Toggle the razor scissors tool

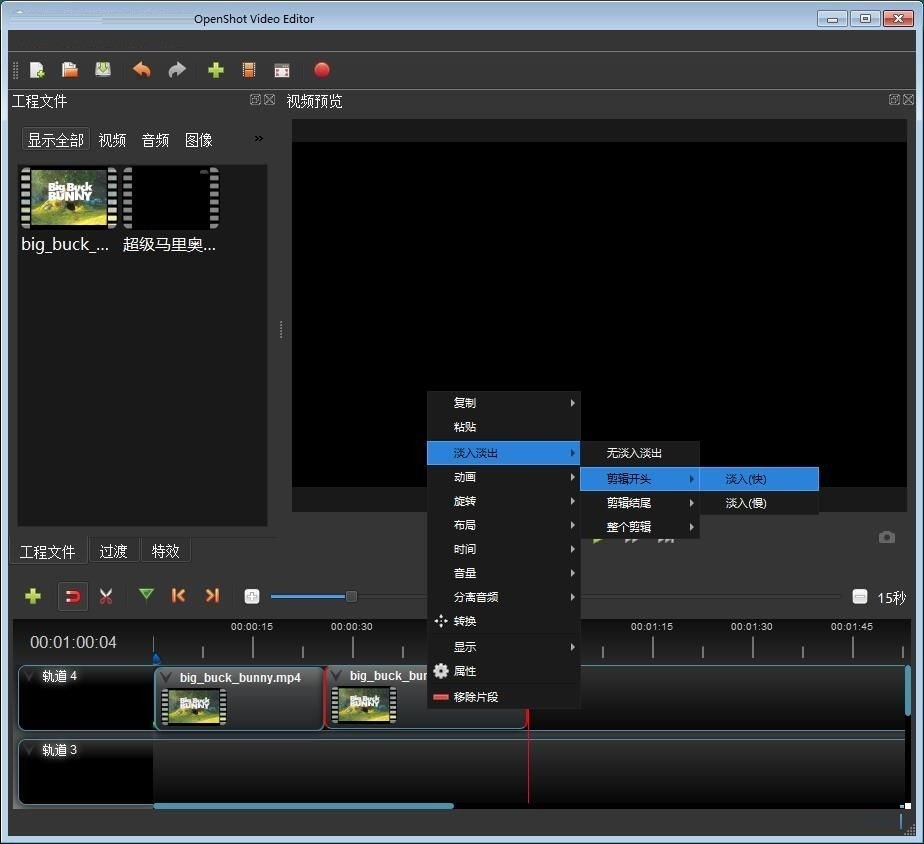[x=106, y=596]
